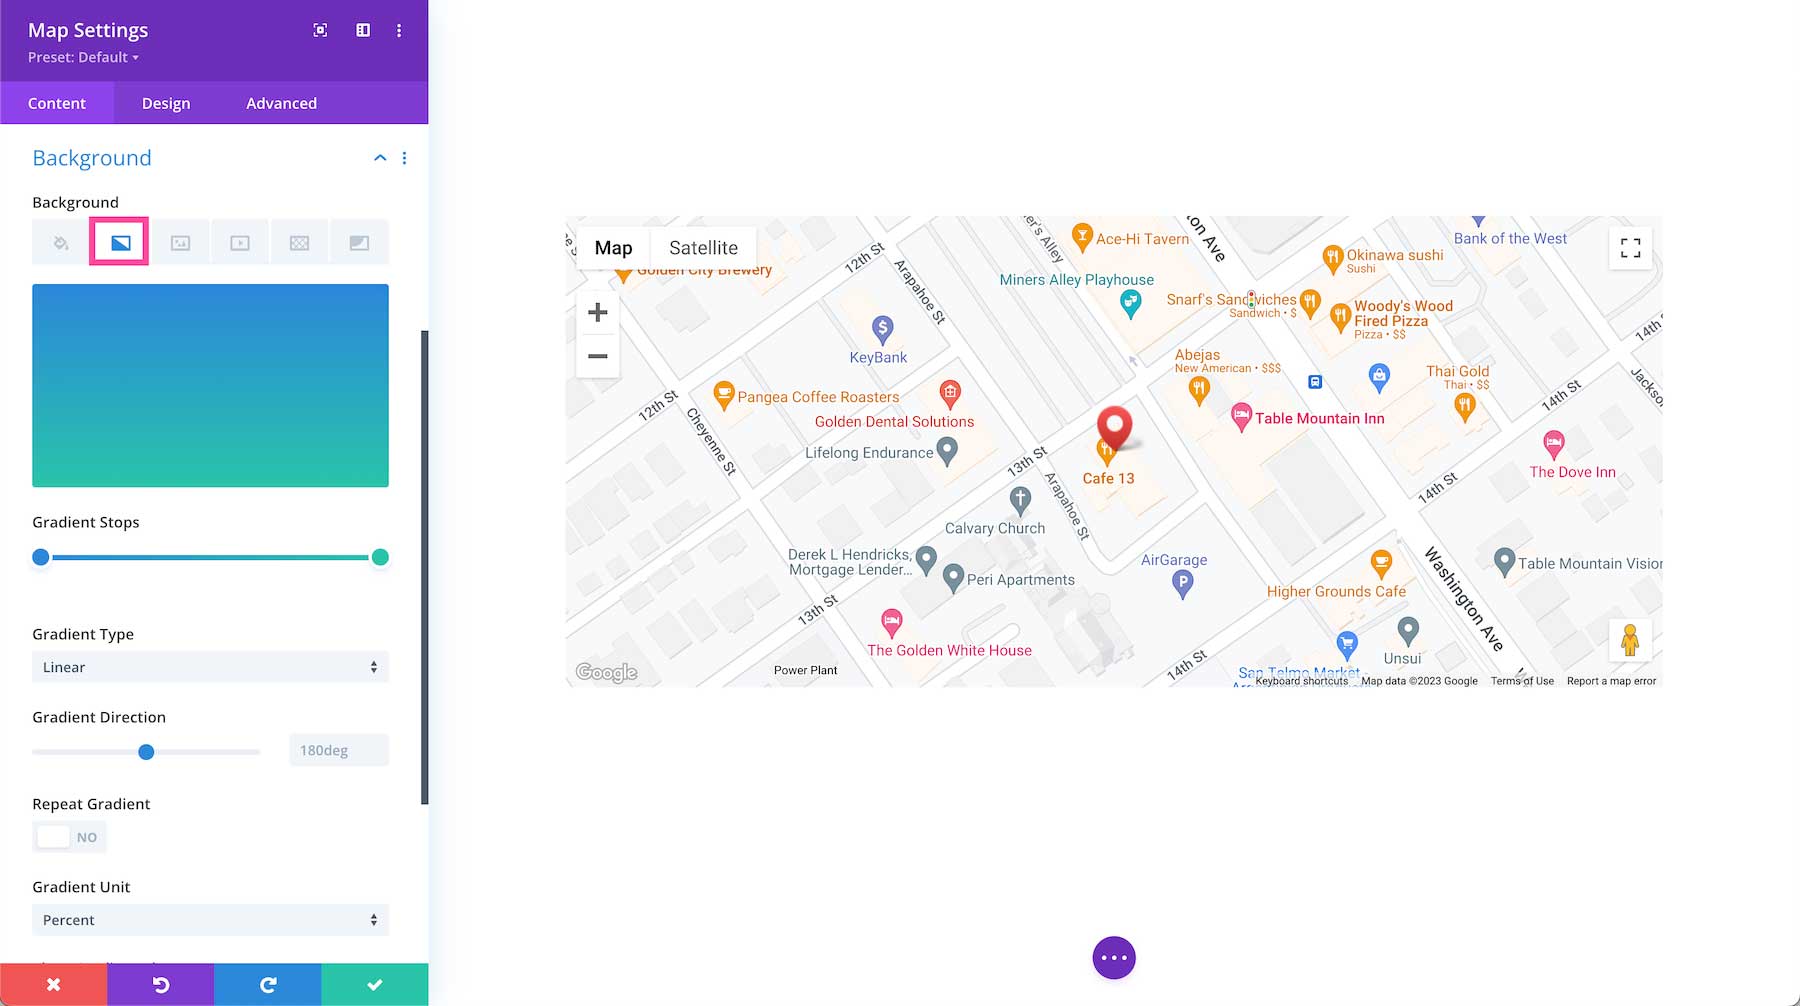Select the background gradient icon
Screen dimensions: 1800x1006
pos(120,243)
